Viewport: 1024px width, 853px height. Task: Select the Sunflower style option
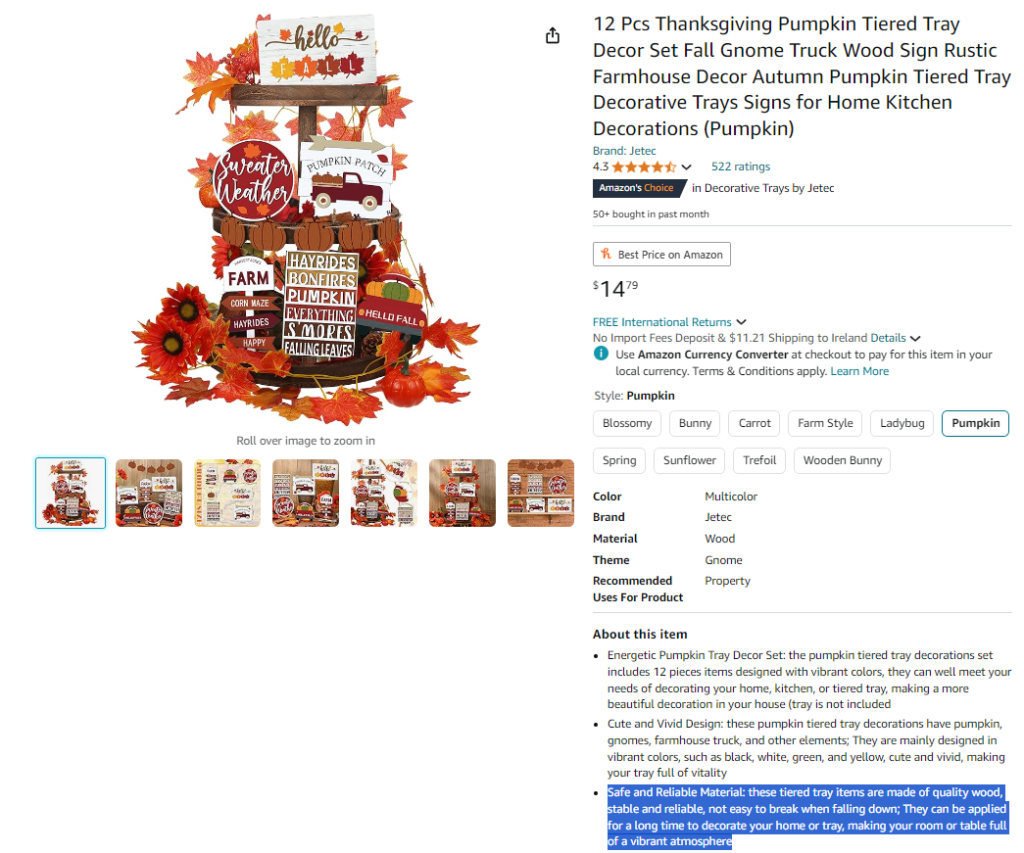[x=689, y=460]
